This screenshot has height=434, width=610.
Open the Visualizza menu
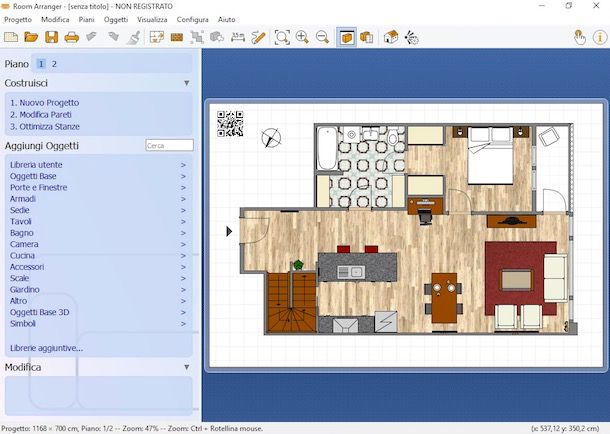tap(152, 19)
